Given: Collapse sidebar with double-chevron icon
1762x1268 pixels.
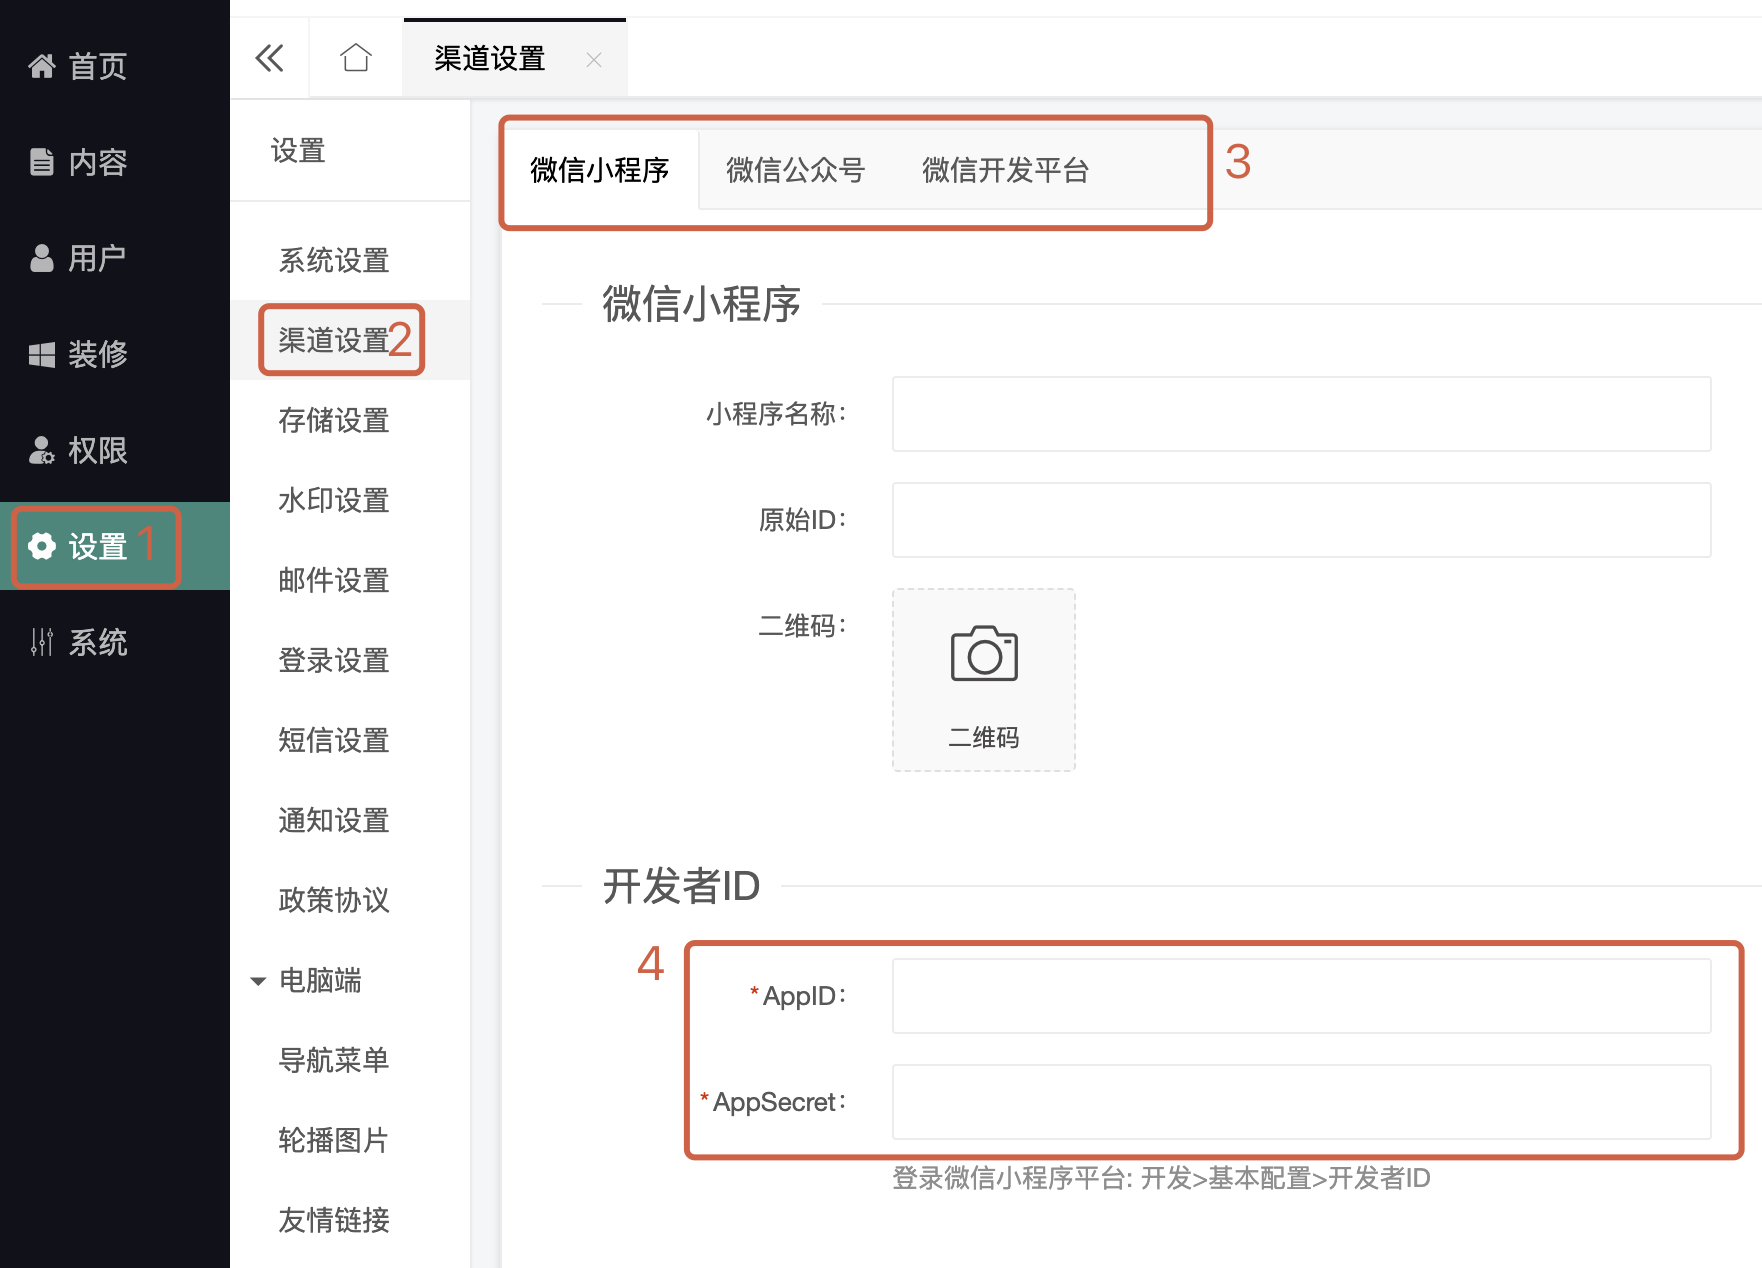Looking at the screenshot, I should [269, 58].
